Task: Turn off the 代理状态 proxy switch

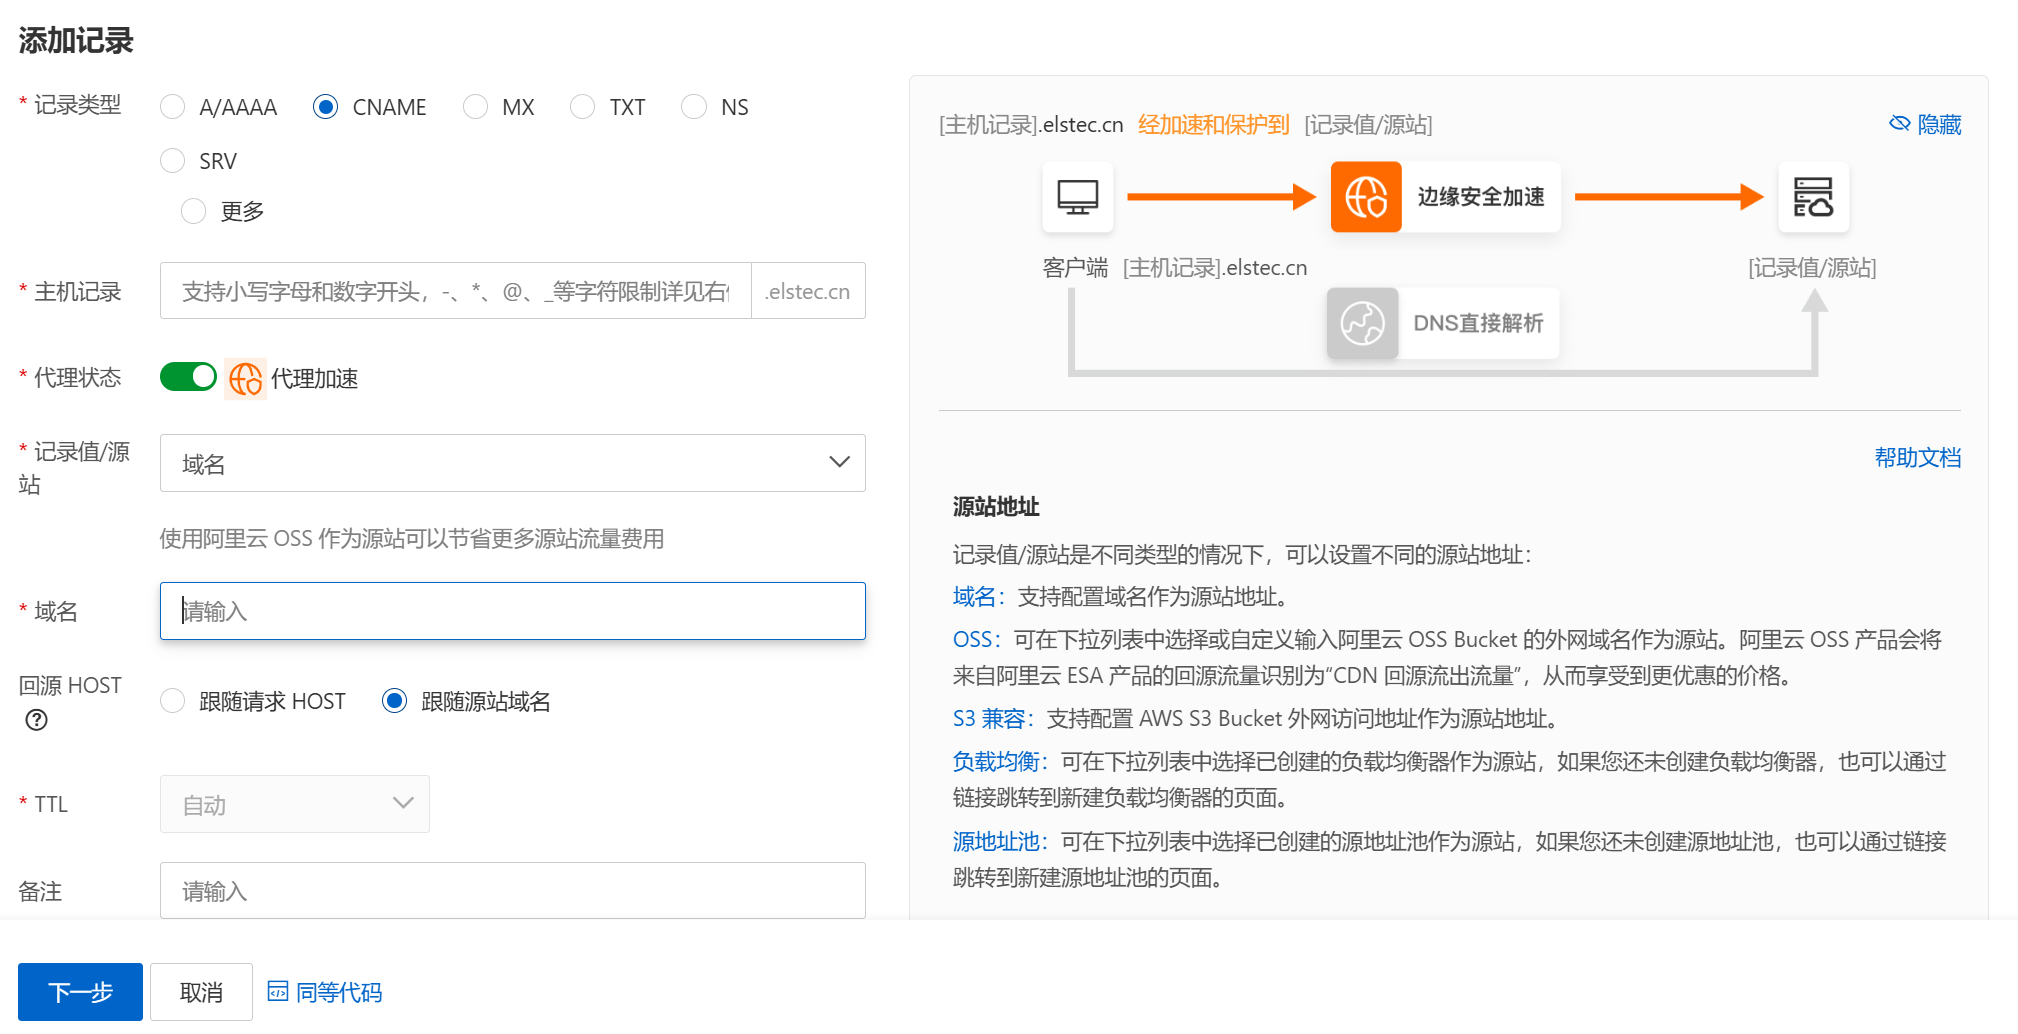Action: coord(188,377)
